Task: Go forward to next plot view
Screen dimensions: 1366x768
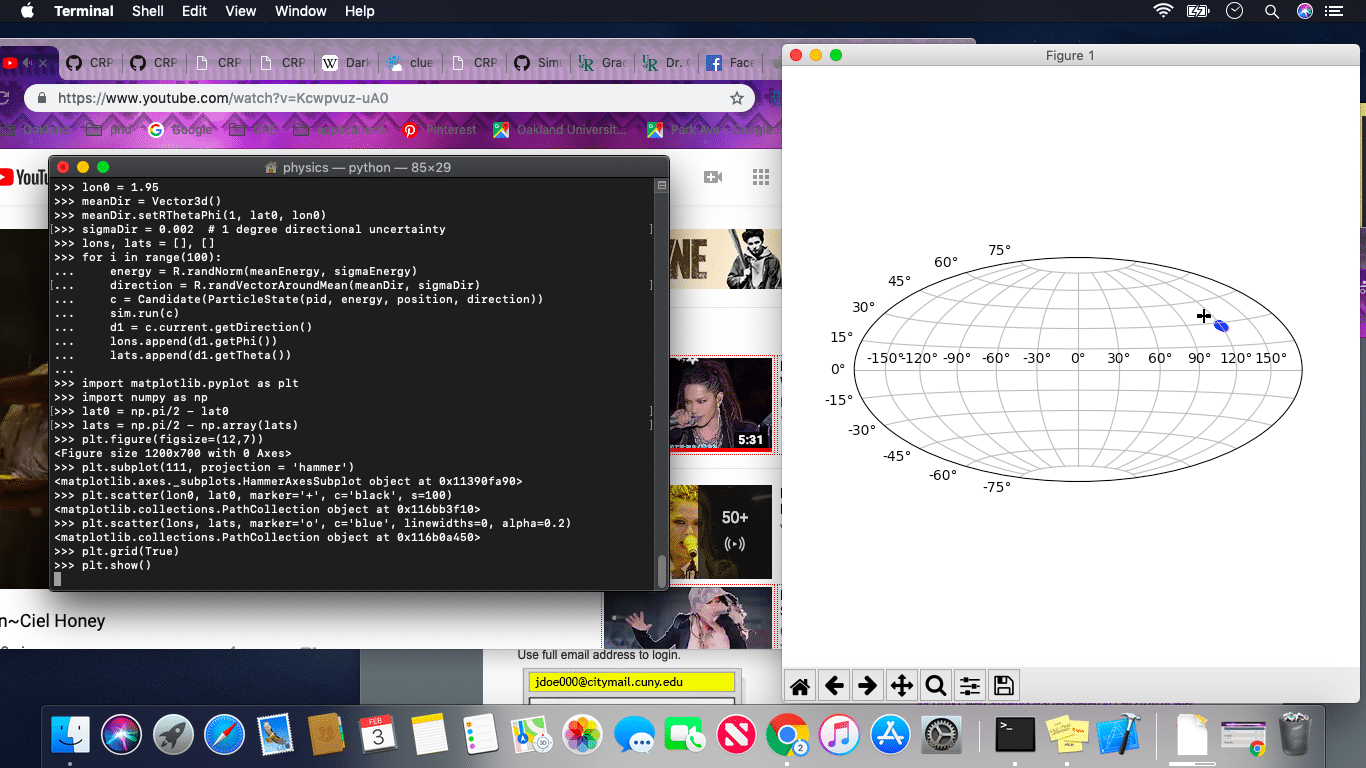Action: [868, 685]
